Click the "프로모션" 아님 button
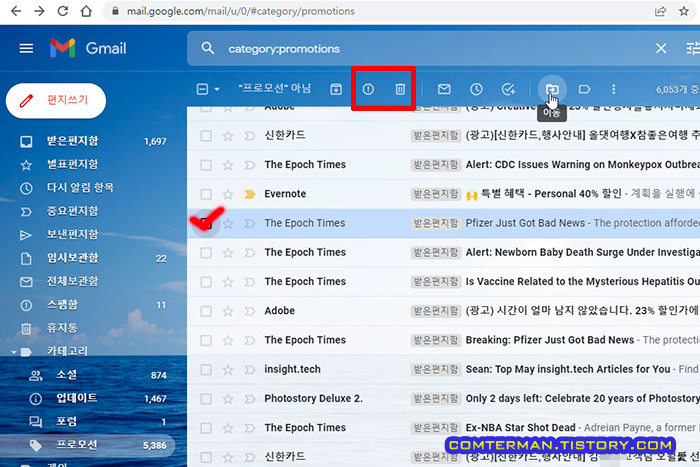The height and width of the screenshot is (467, 700). tap(275, 88)
